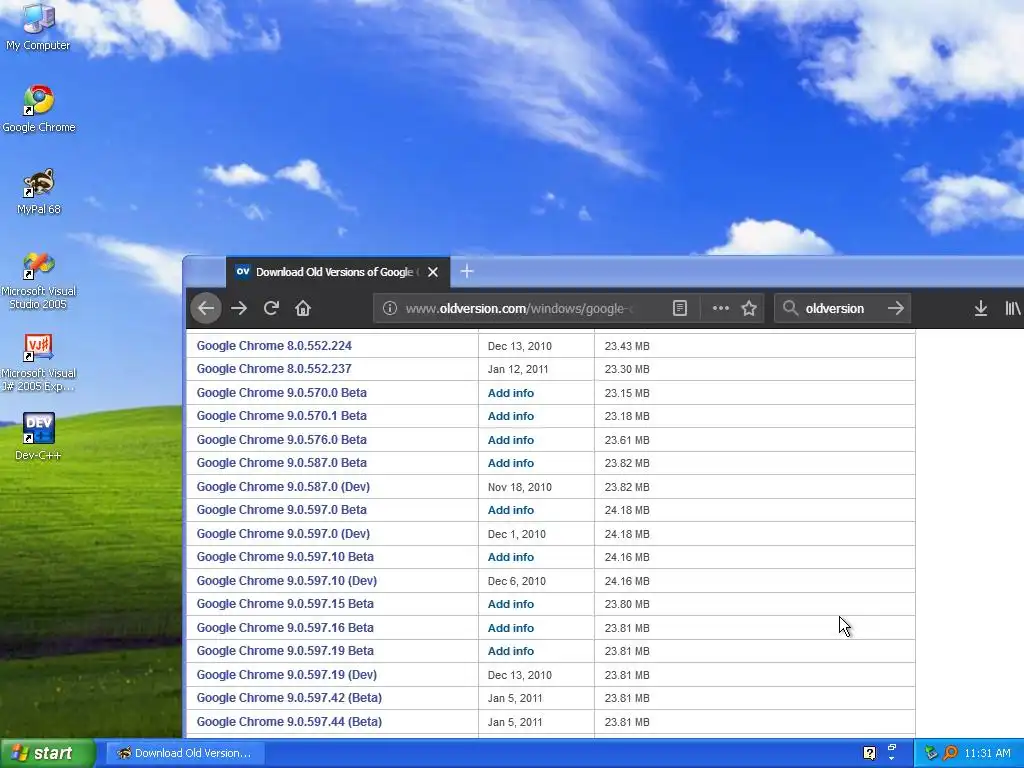Select Microsoft Visual Studio 2005 icon

39,280
